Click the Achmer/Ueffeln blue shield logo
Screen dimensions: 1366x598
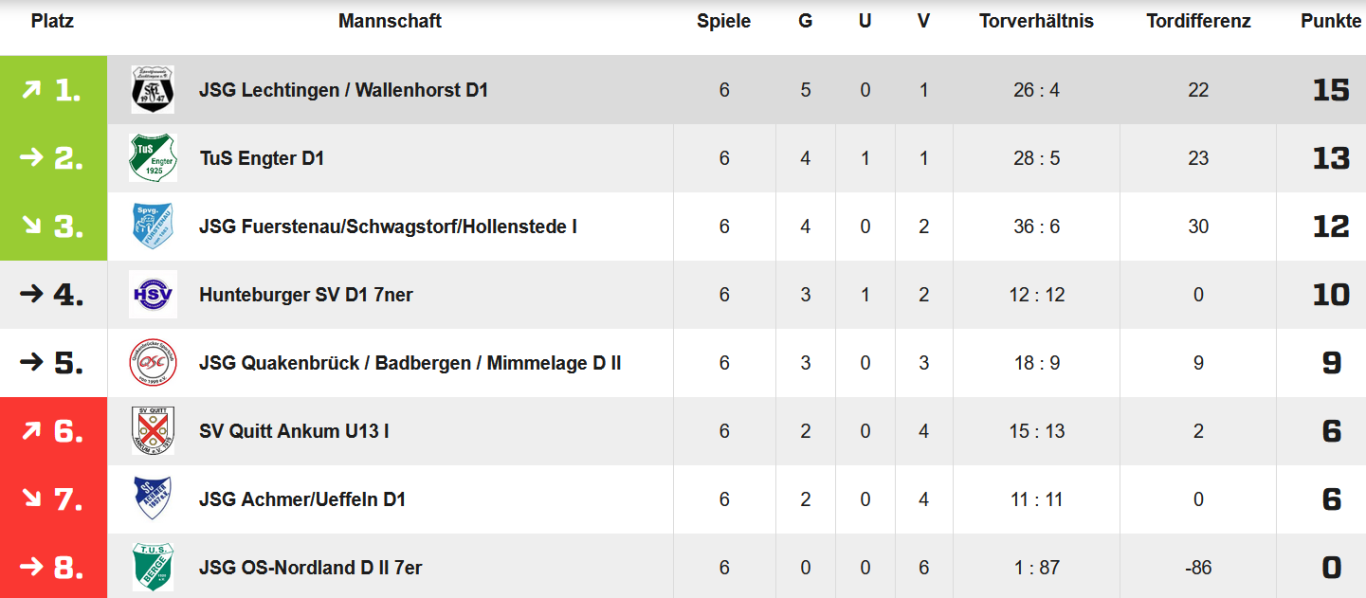click(x=153, y=499)
